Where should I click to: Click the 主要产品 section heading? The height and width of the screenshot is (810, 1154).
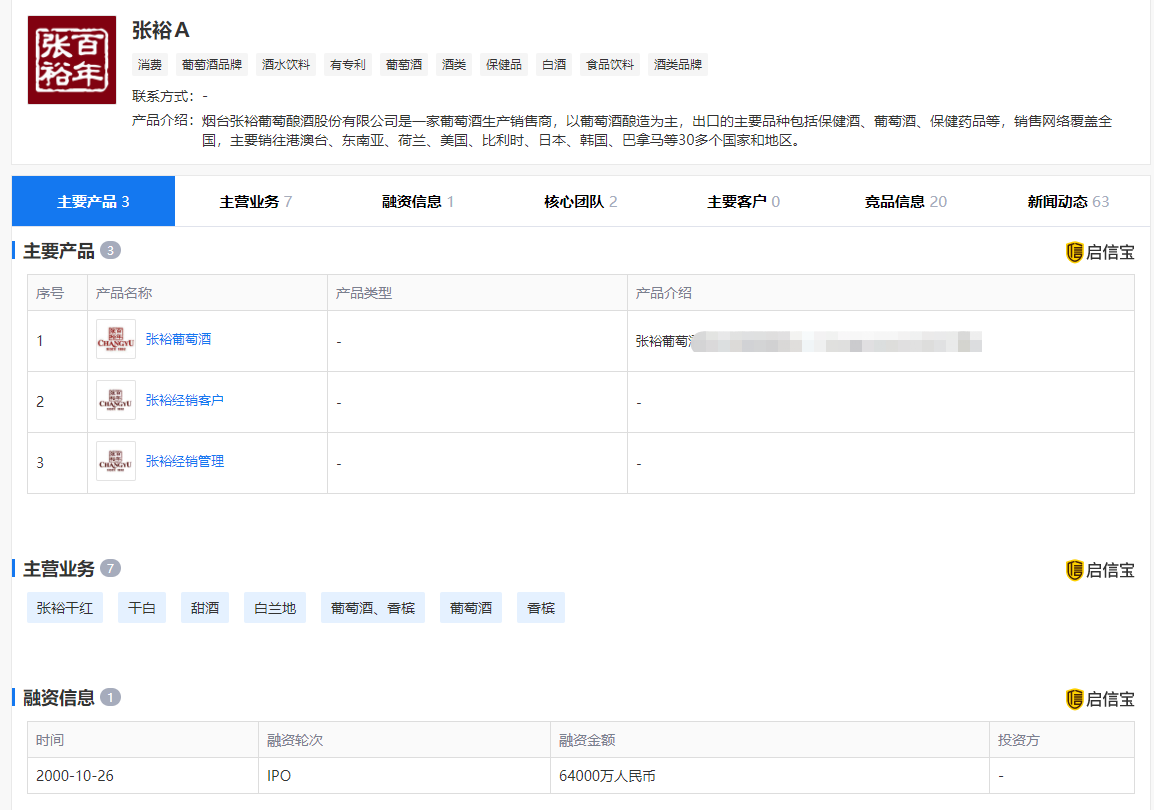(59, 251)
